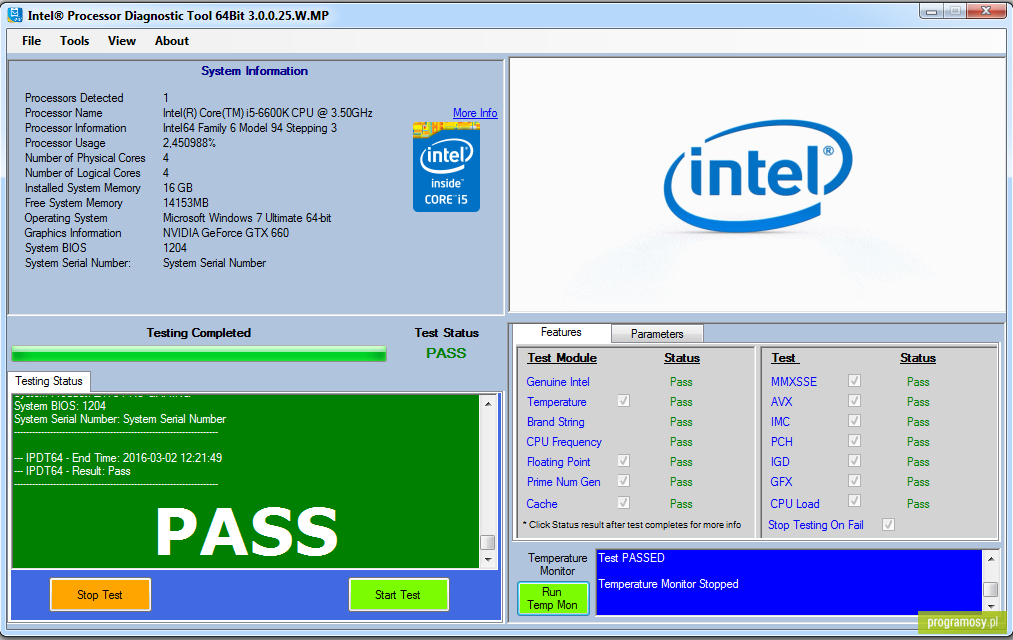Click the CPU Frequency test module link
The height and width of the screenshot is (640, 1013).
[x=564, y=442]
